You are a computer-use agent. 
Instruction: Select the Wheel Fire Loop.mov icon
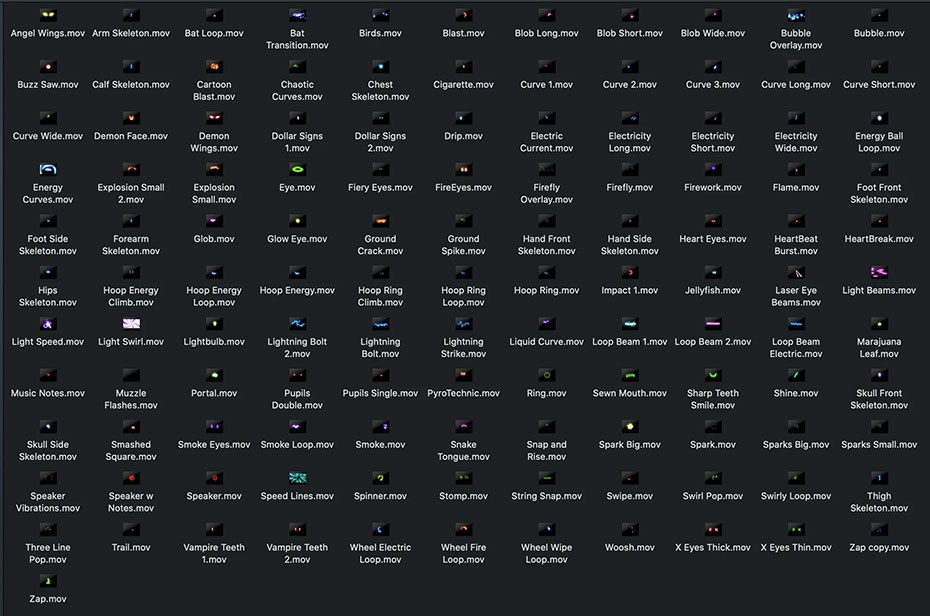pos(463,529)
